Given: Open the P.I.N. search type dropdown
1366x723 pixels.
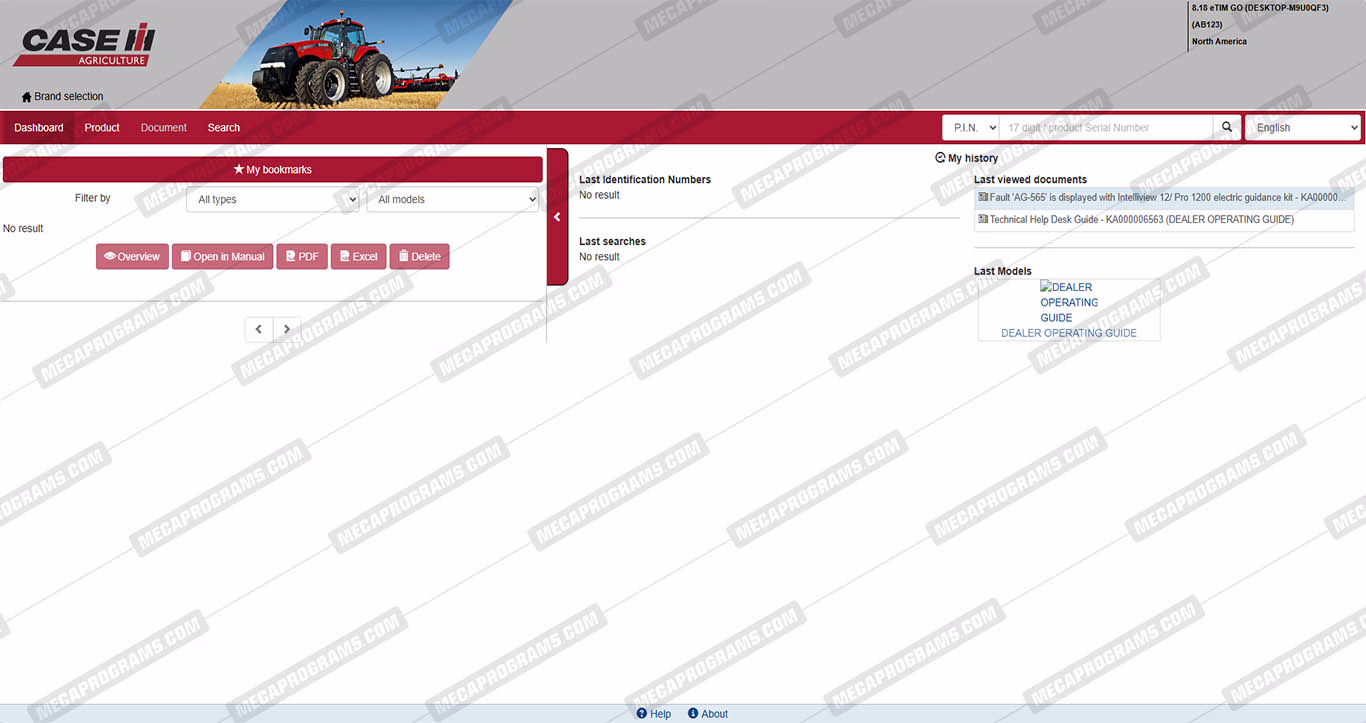Looking at the screenshot, I should click(970, 128).
